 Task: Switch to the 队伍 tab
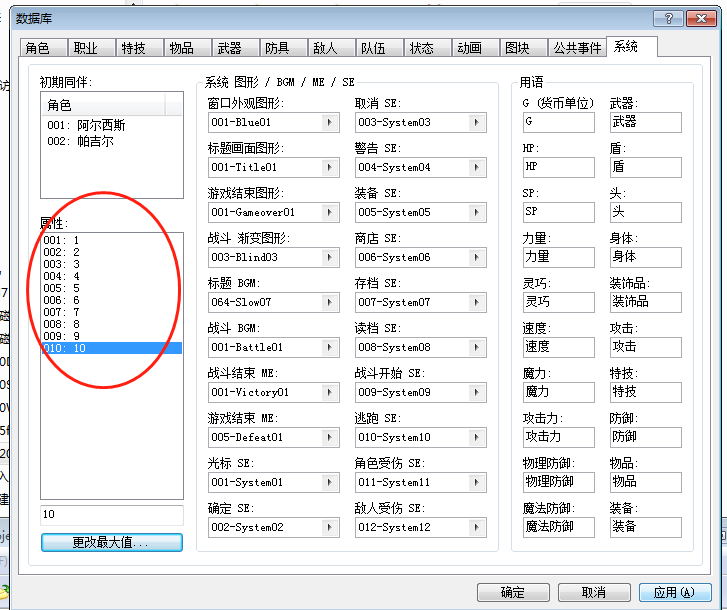379,48
